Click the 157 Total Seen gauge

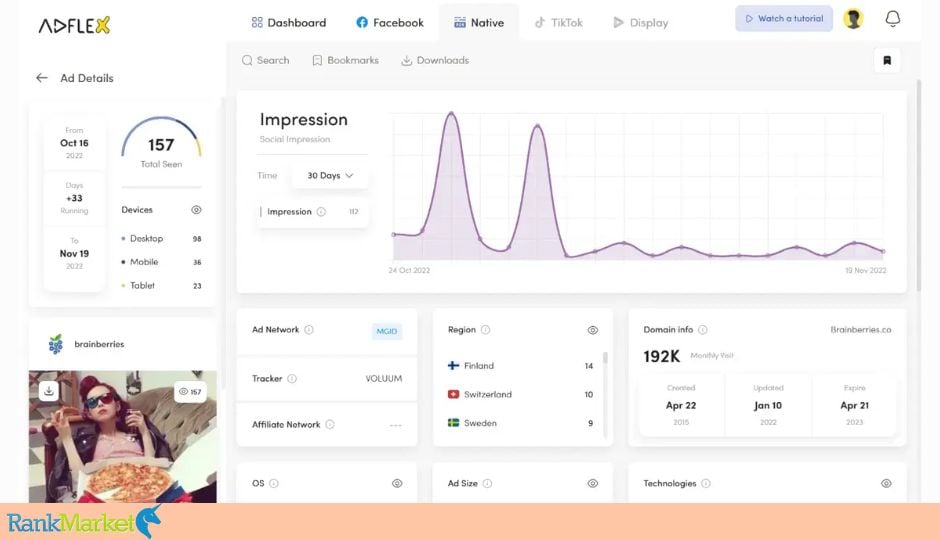(x=161, y=144)
